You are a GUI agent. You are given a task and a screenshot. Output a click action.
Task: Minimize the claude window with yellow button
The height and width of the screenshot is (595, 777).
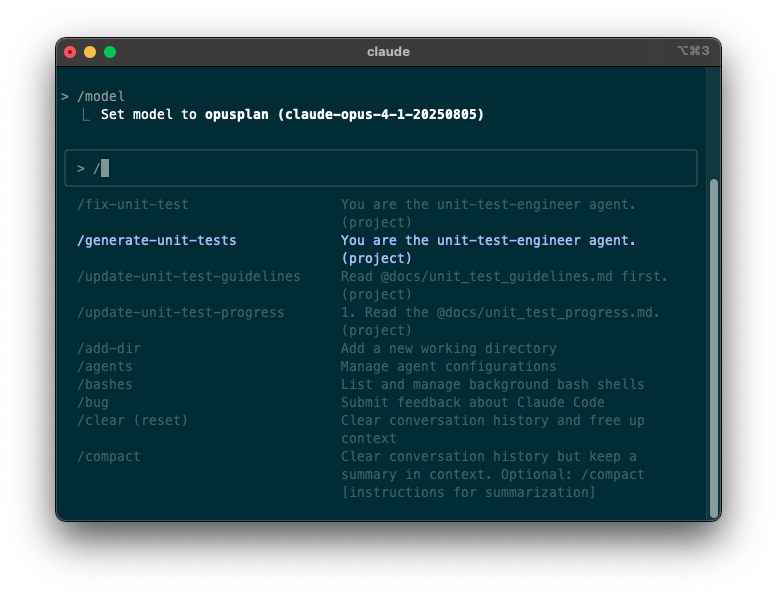(x=90, y=52)
